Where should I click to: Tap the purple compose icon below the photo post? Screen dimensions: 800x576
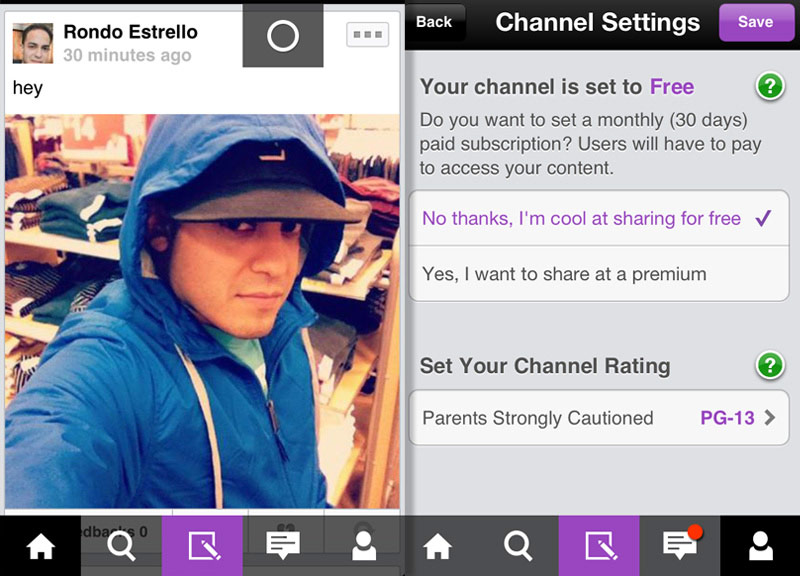pos(203,546)
